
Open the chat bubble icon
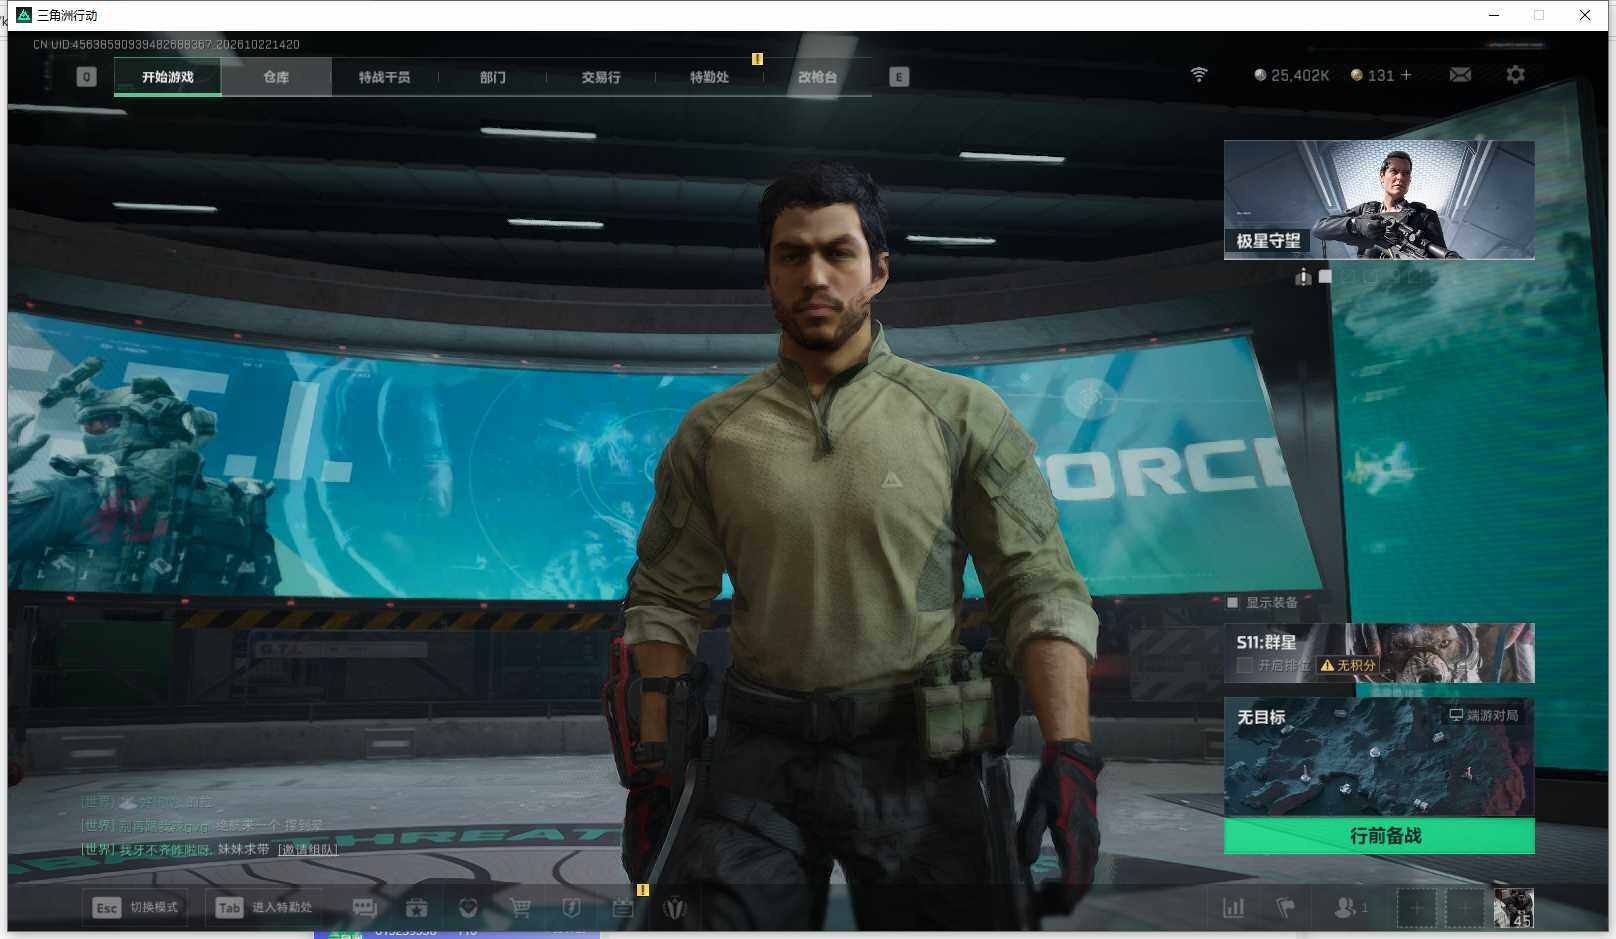365,908
